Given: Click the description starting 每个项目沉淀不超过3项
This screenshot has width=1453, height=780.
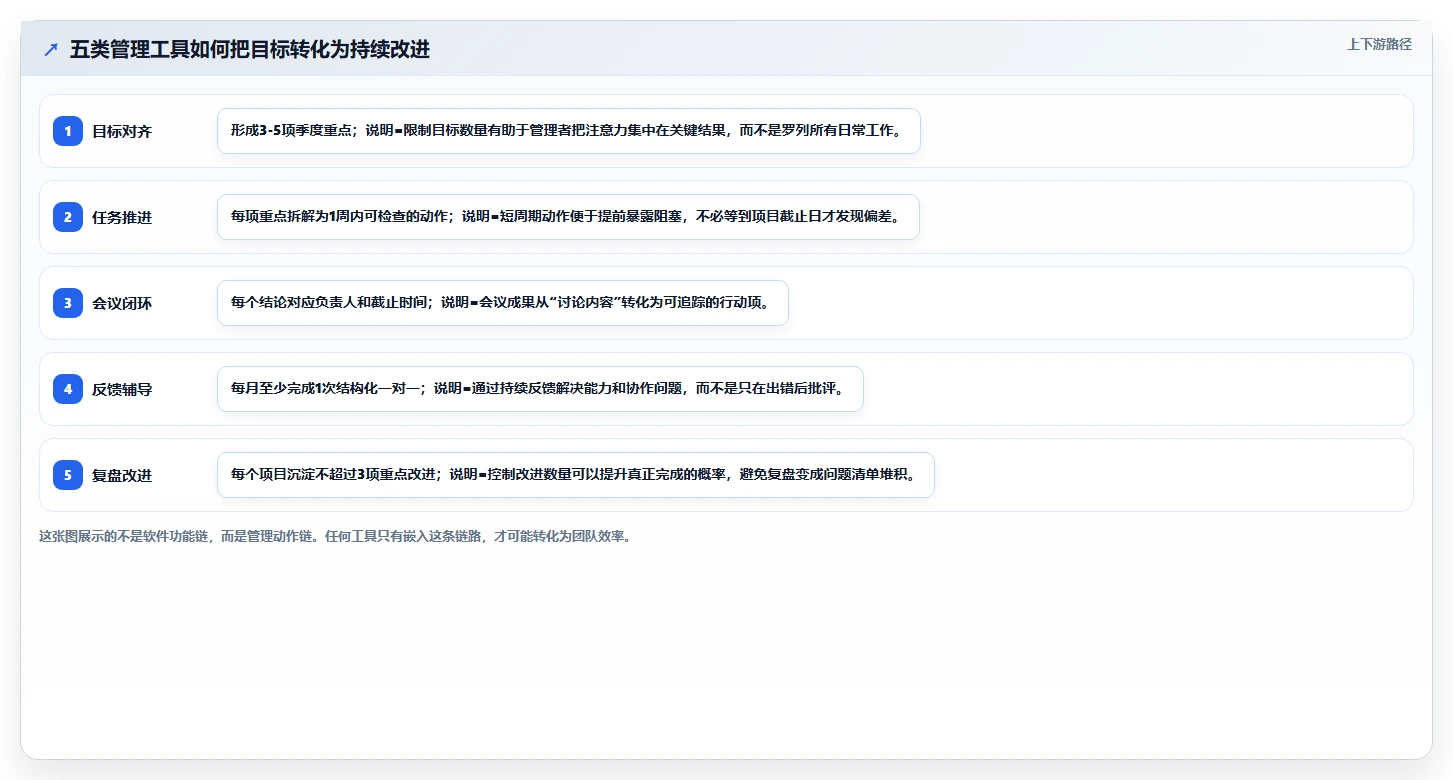Looking at the screenshot, I should (x=576, y=475).
